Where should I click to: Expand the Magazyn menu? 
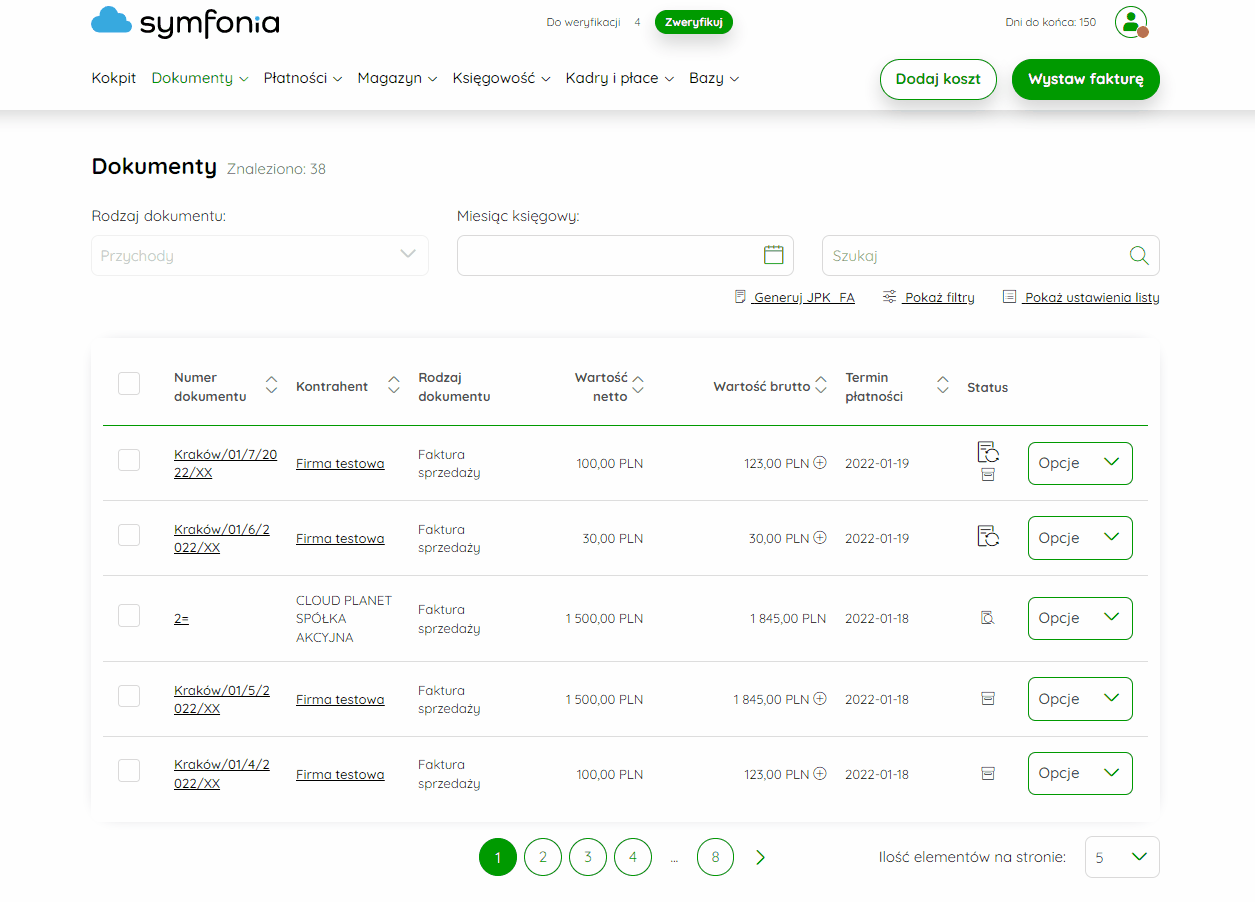click(x=397, y=78)
